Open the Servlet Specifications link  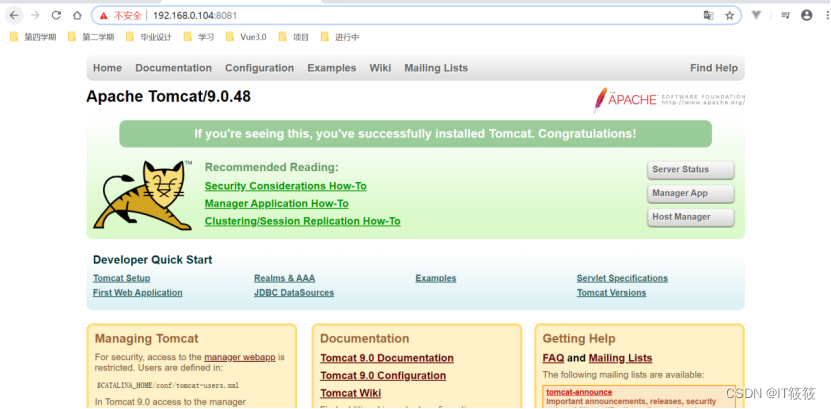[622, 278]
